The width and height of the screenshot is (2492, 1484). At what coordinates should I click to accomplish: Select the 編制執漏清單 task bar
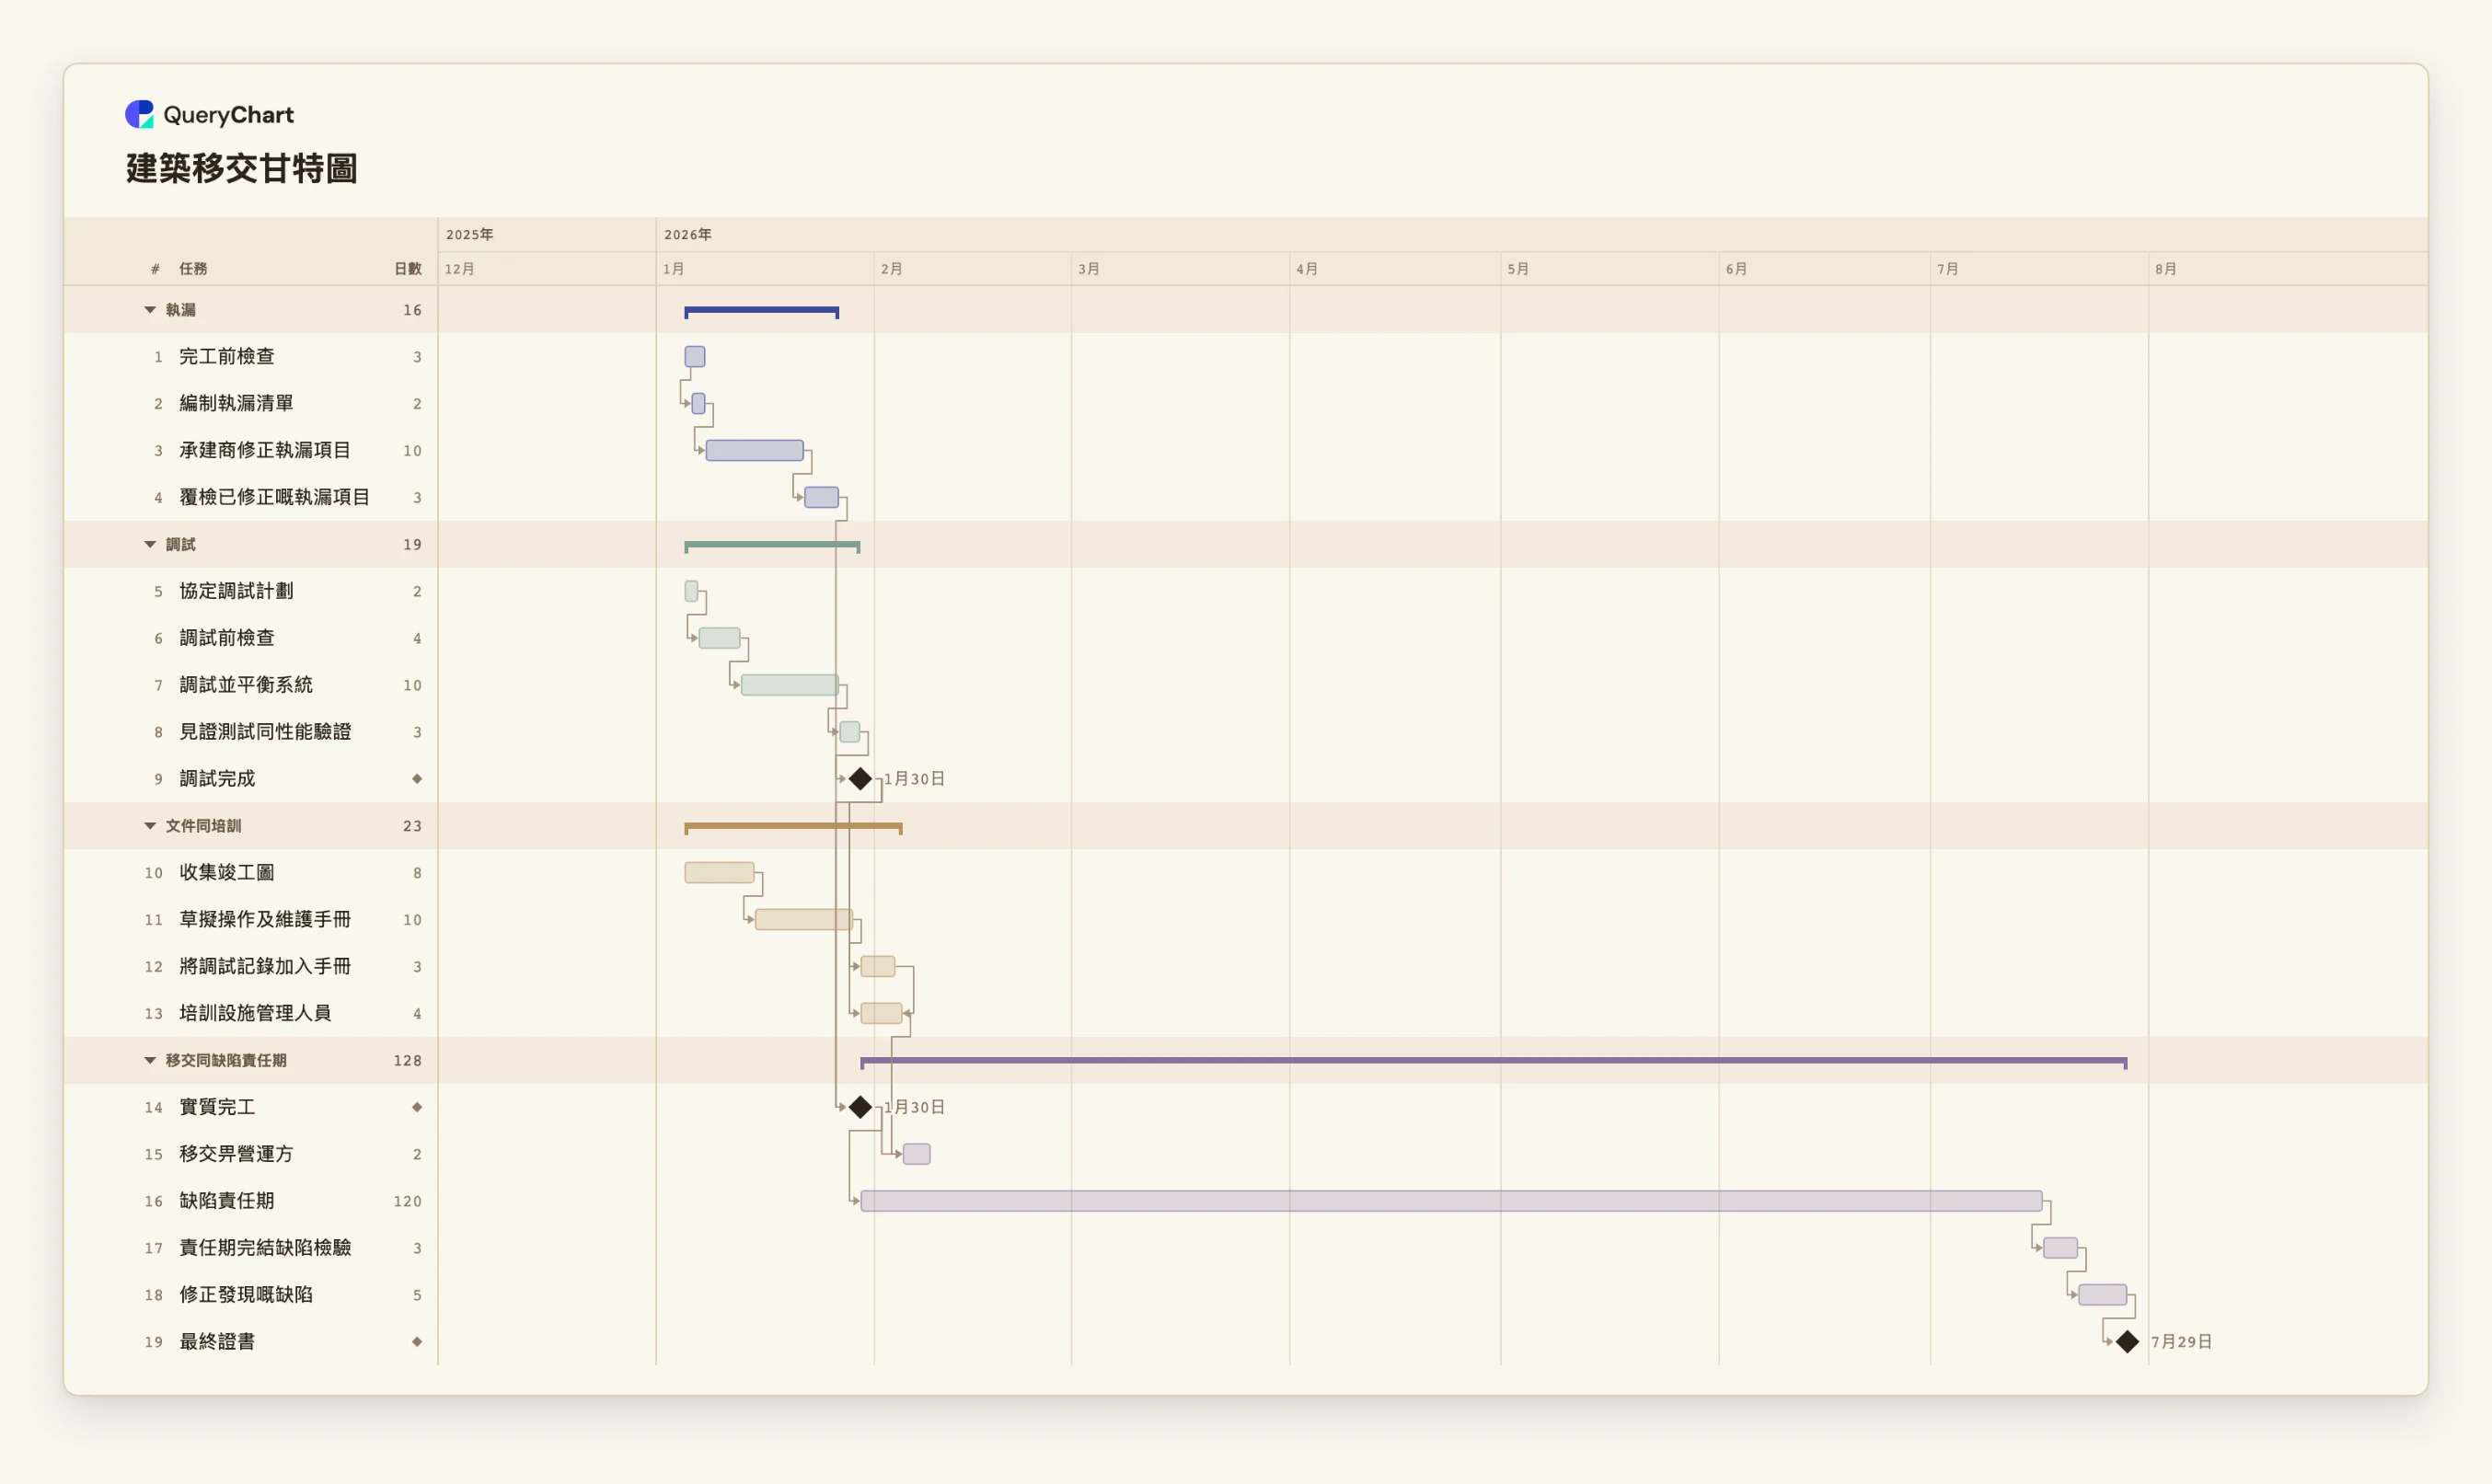(699, 404)
